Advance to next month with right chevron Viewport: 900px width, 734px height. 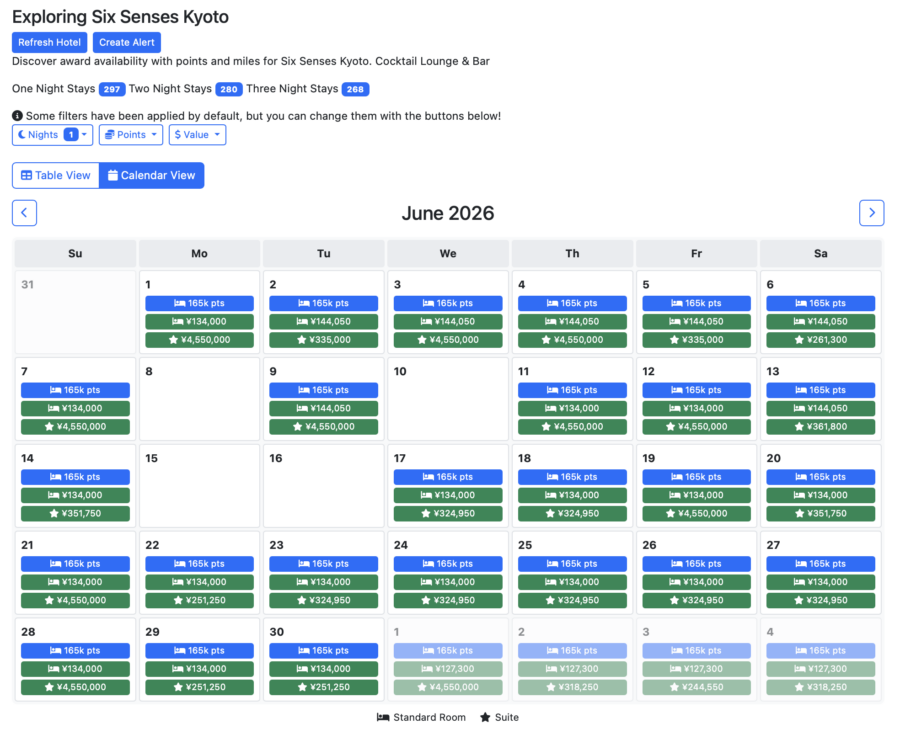pos(871,213)
